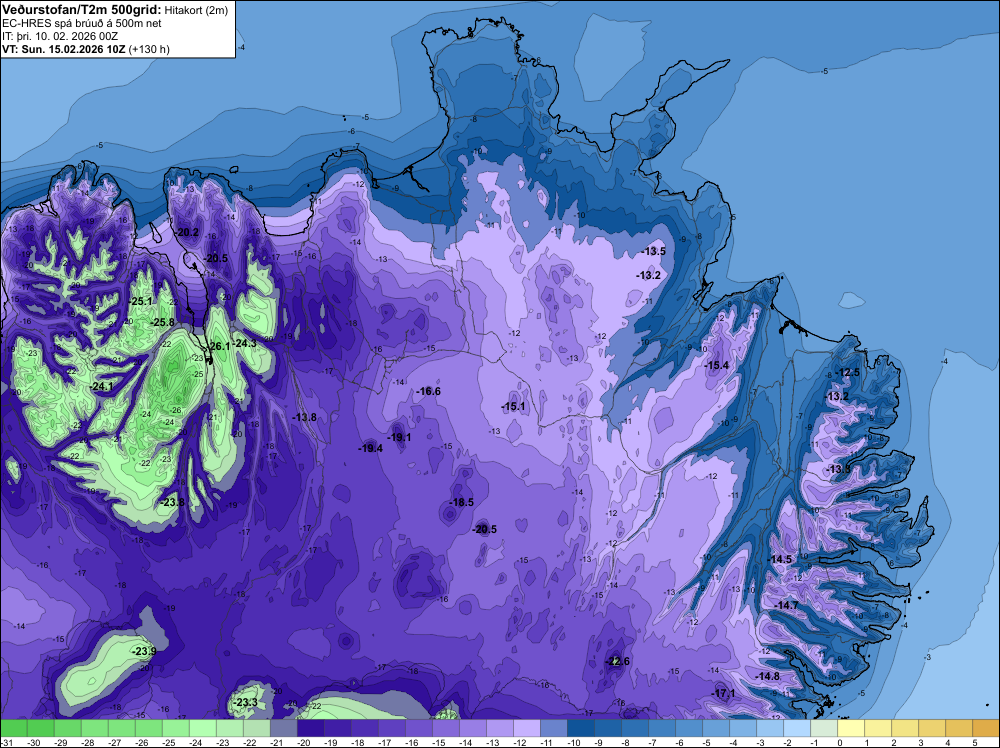
Task: Select the '-11' label on the color legend
Action: 546,743
